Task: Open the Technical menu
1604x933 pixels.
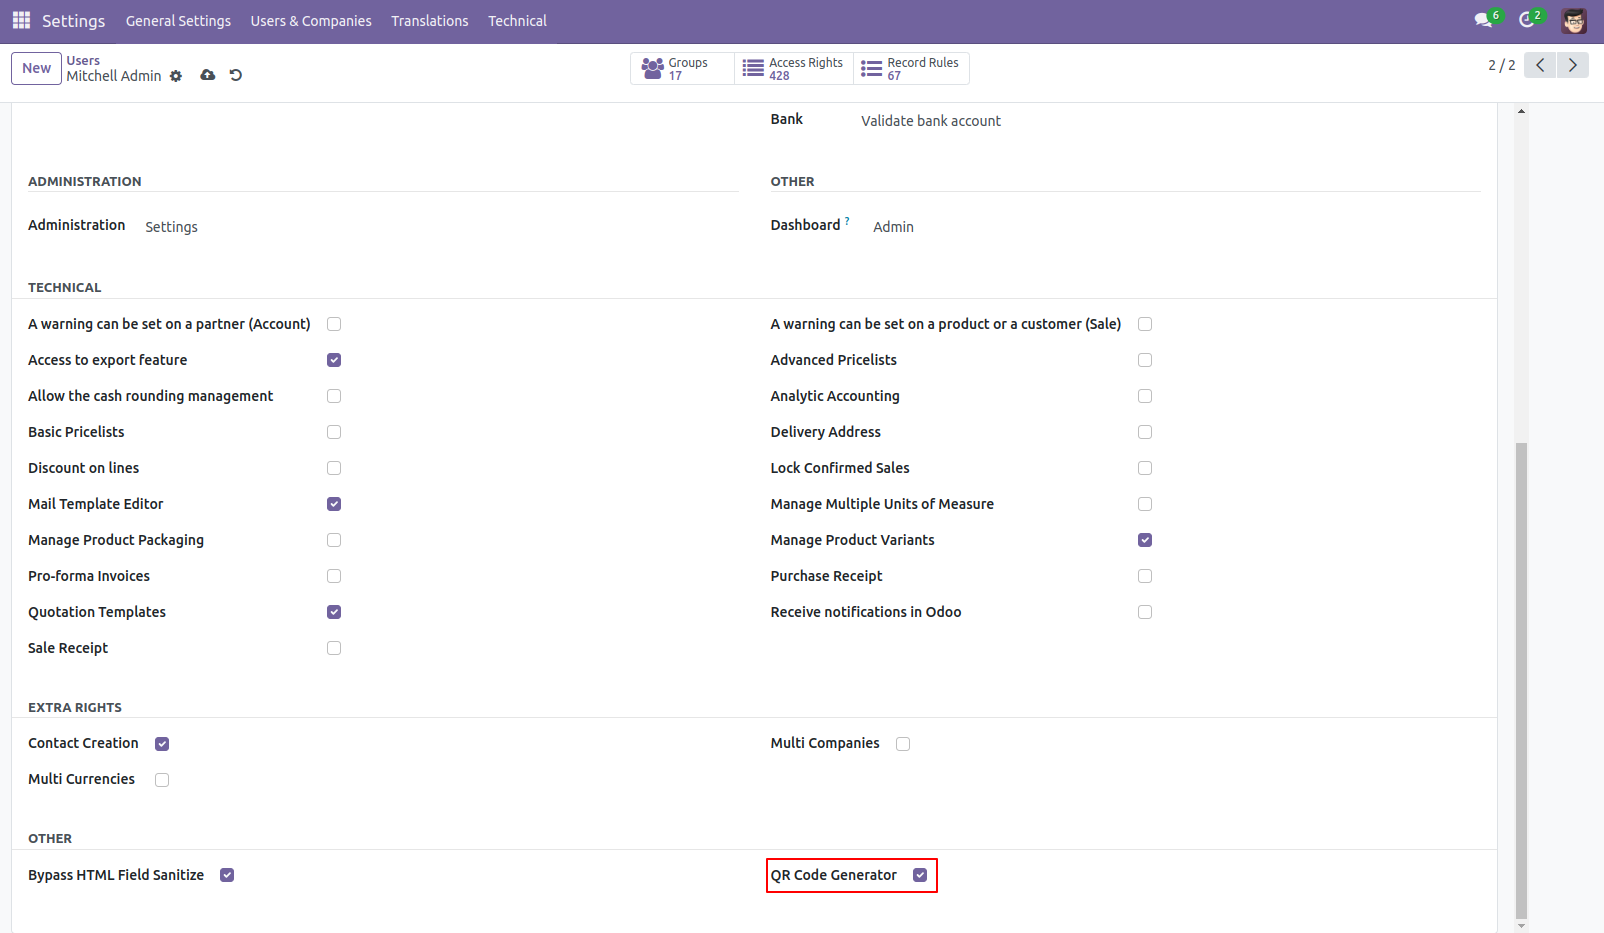Action: pos(517,21)
